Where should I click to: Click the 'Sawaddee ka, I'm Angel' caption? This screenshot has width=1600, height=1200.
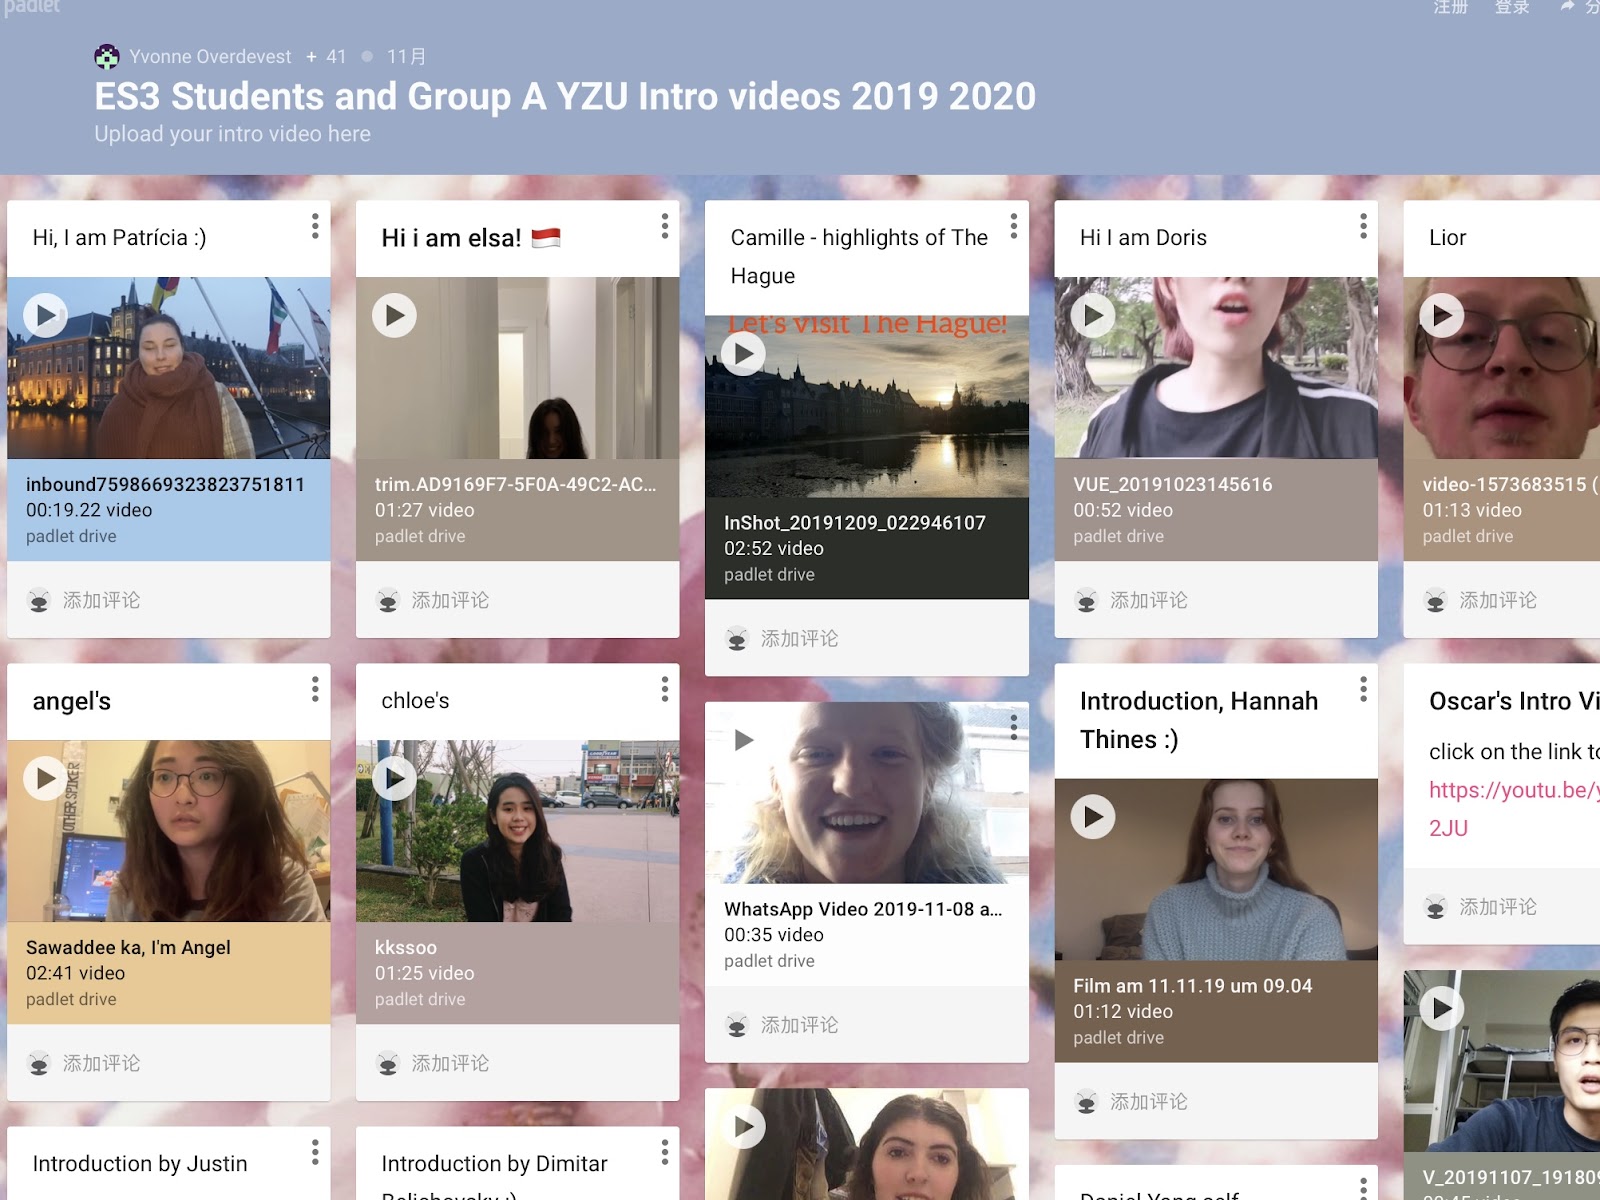point(128,947)
